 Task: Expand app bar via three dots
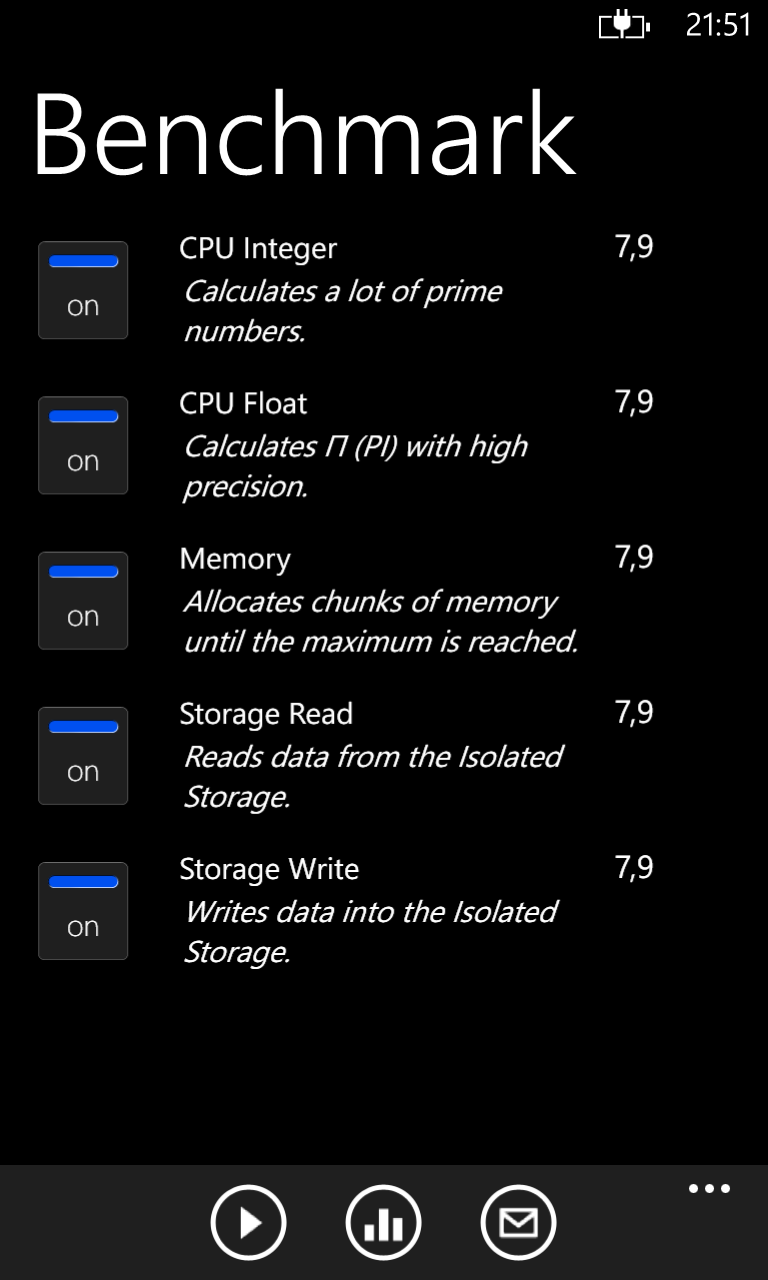pyautogui.click(x=709, y=1189)
